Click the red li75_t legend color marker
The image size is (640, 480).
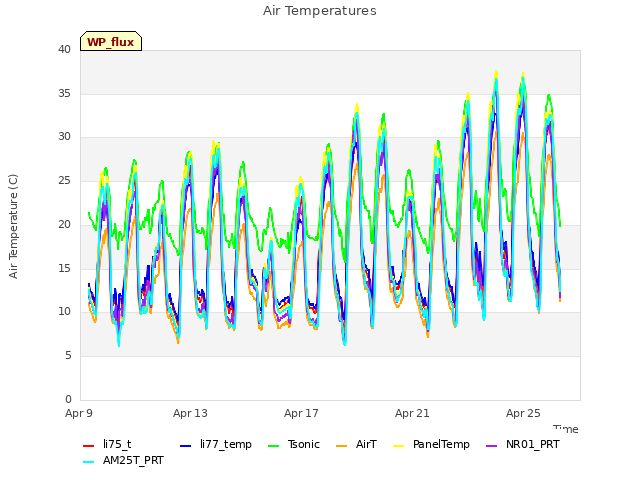(89, 445)
